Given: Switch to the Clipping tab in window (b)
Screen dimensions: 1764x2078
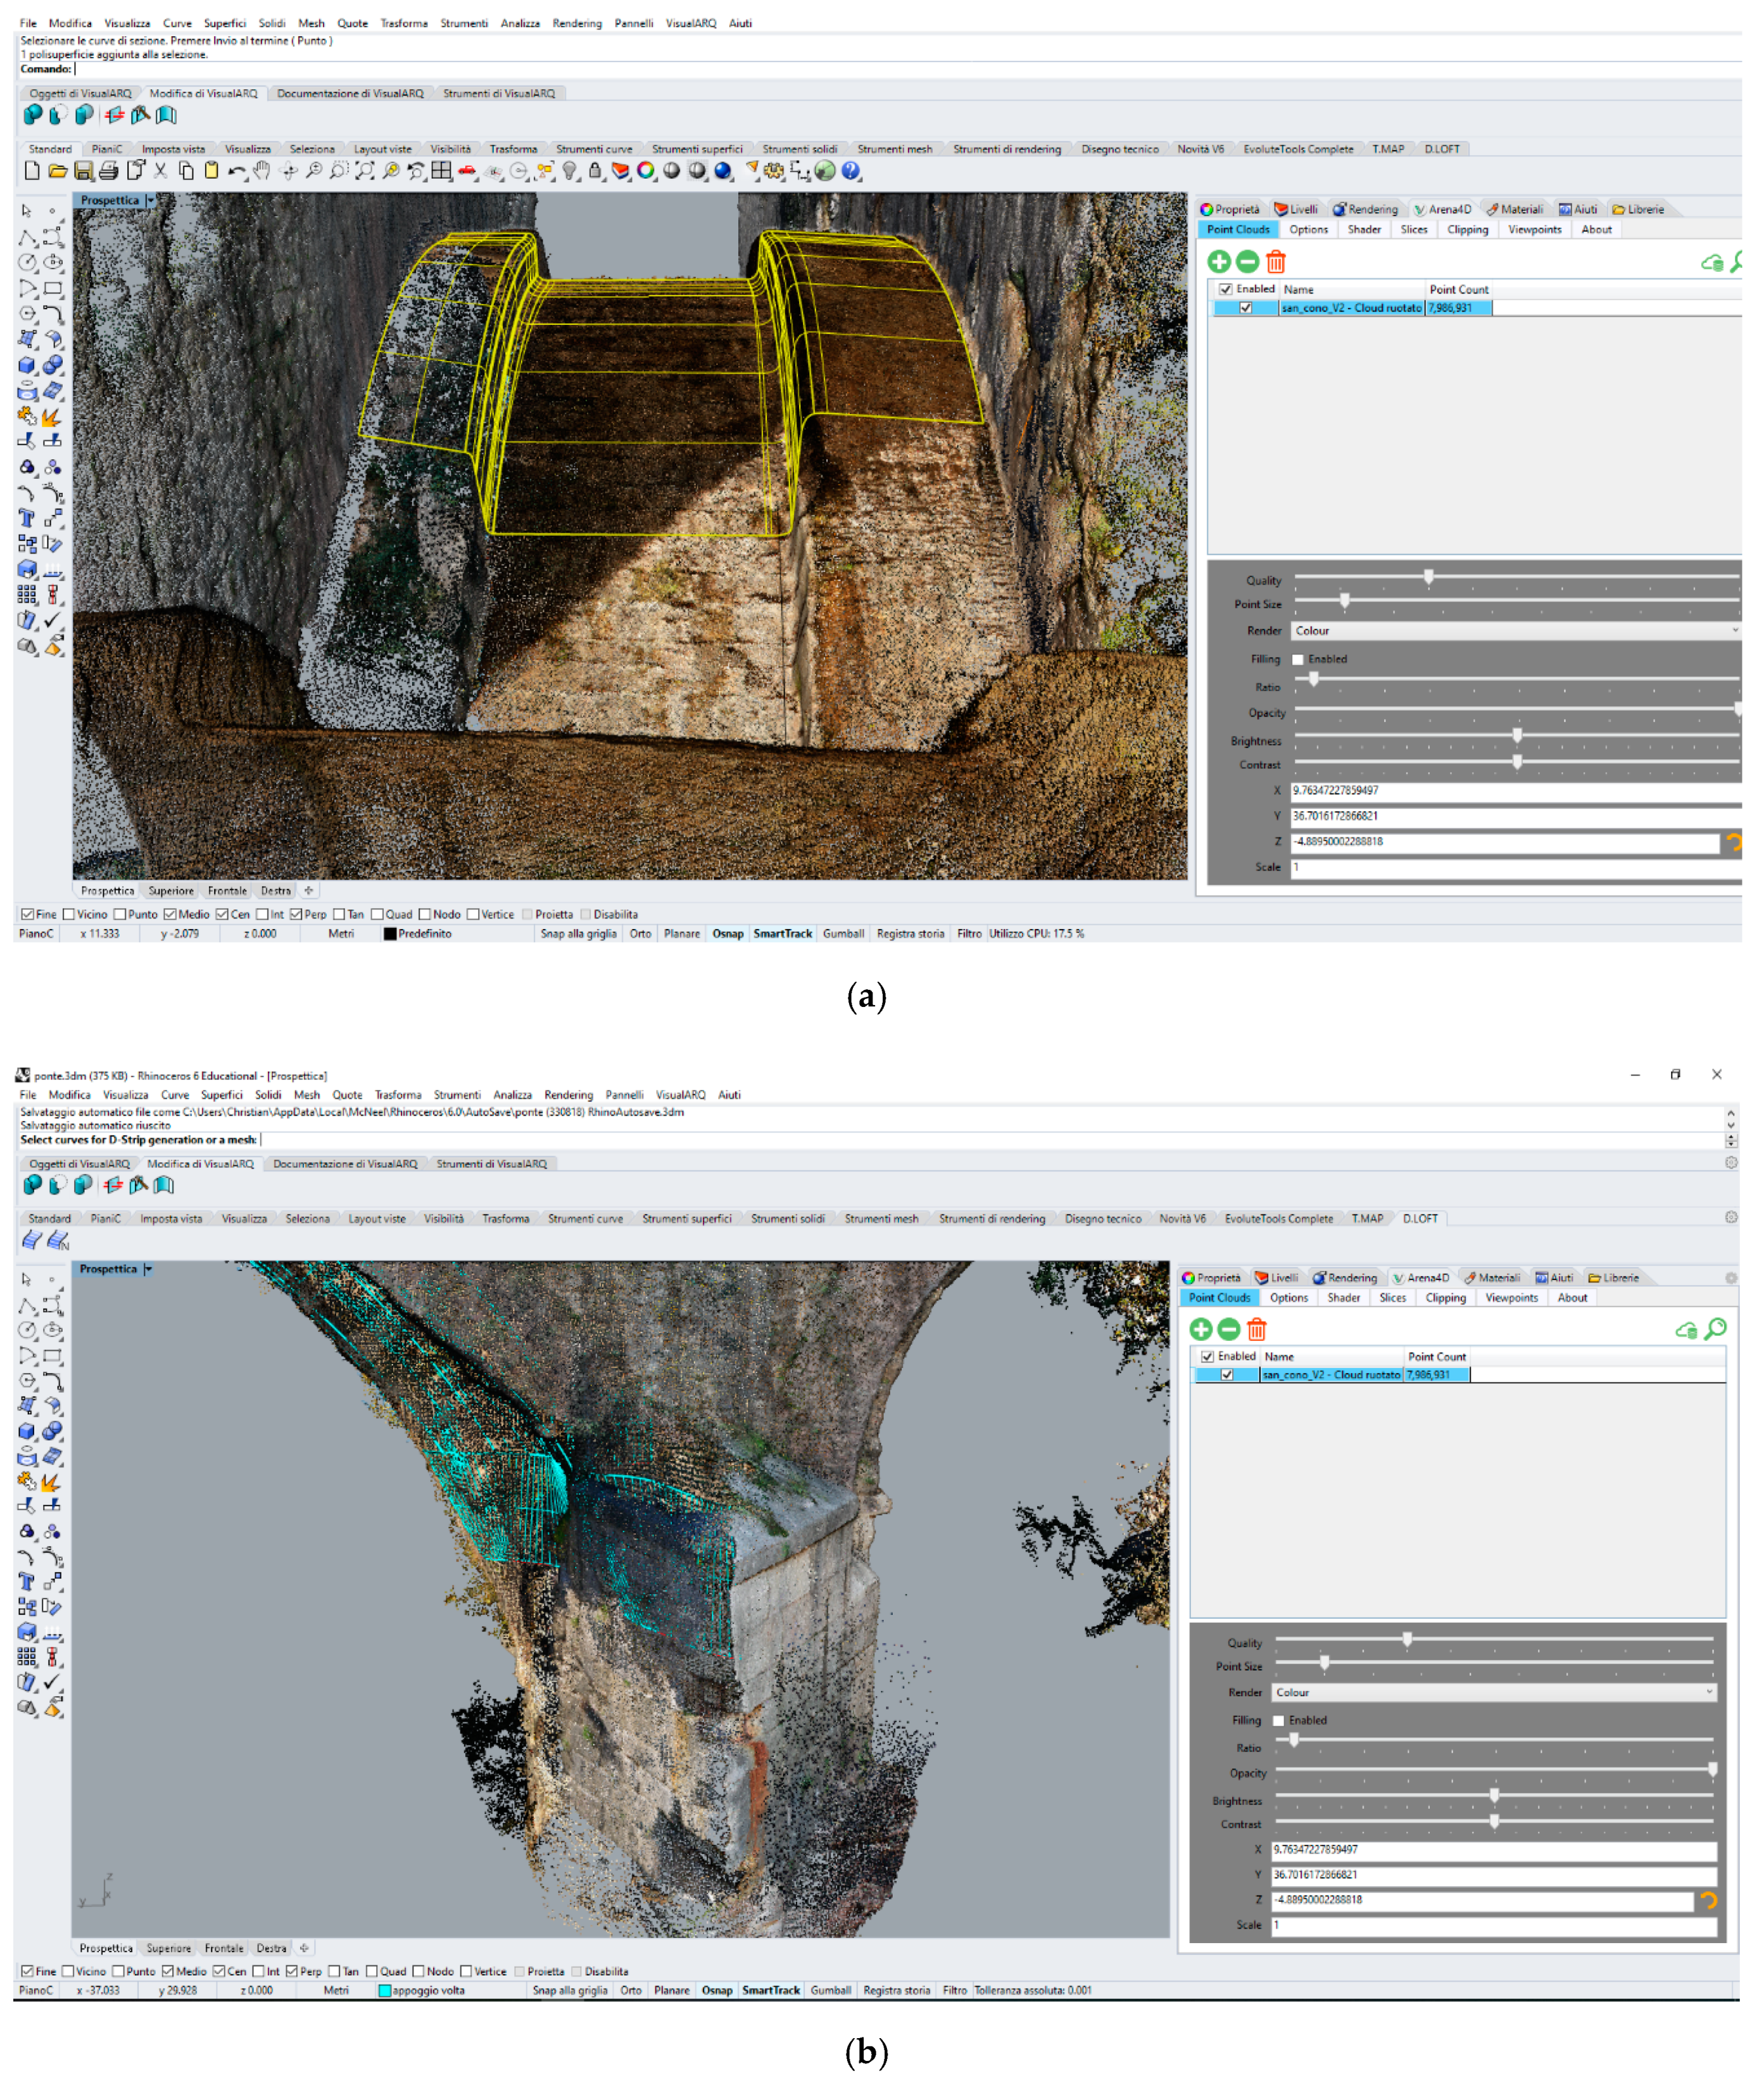Looking at the screenshot, I should click(1445, 1298).
